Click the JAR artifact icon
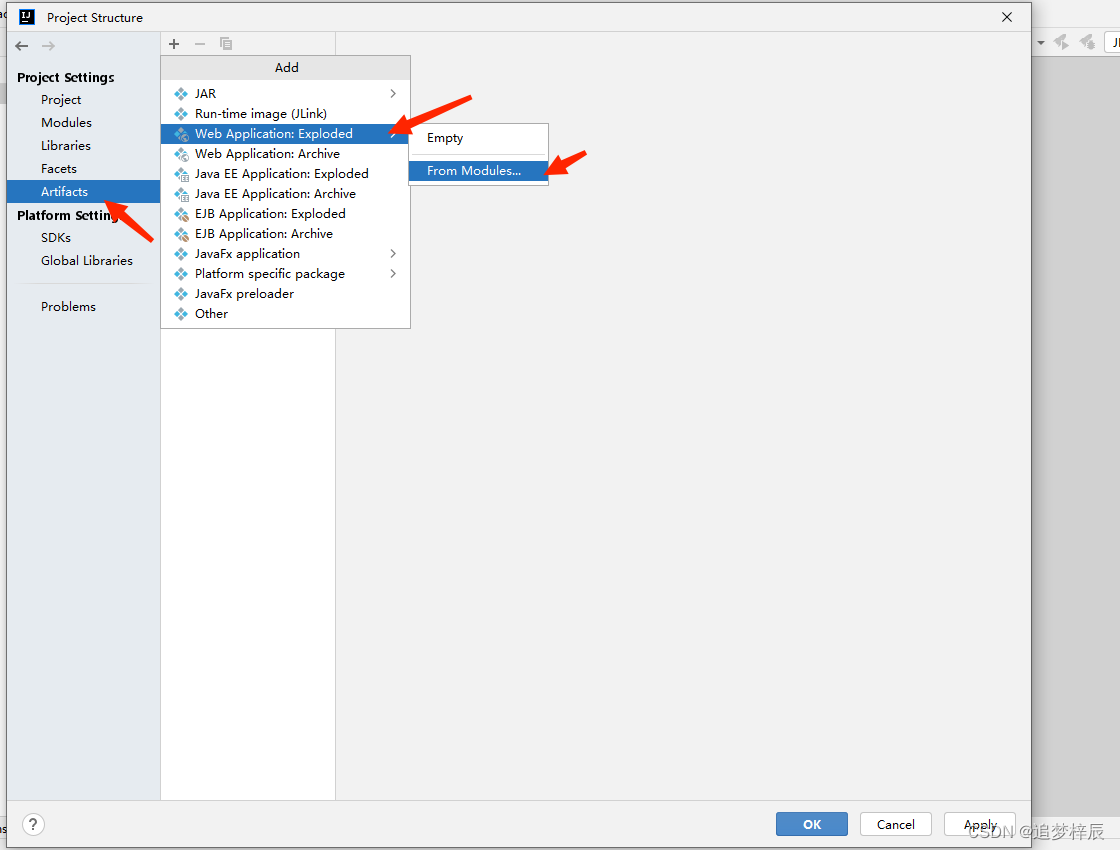The width and height of the screenshot is (1120, 850). (181, 94)
